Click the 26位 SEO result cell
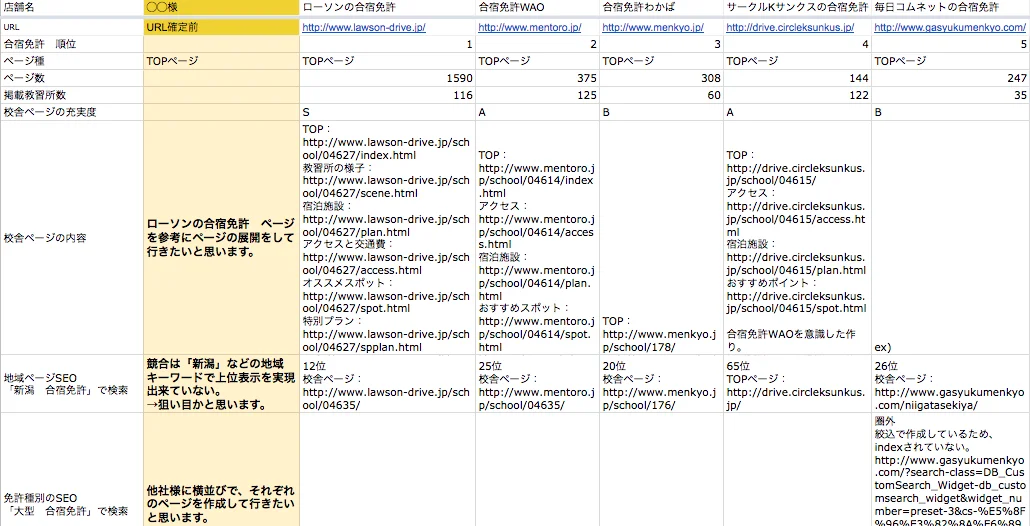 click(x=951, y=384)
